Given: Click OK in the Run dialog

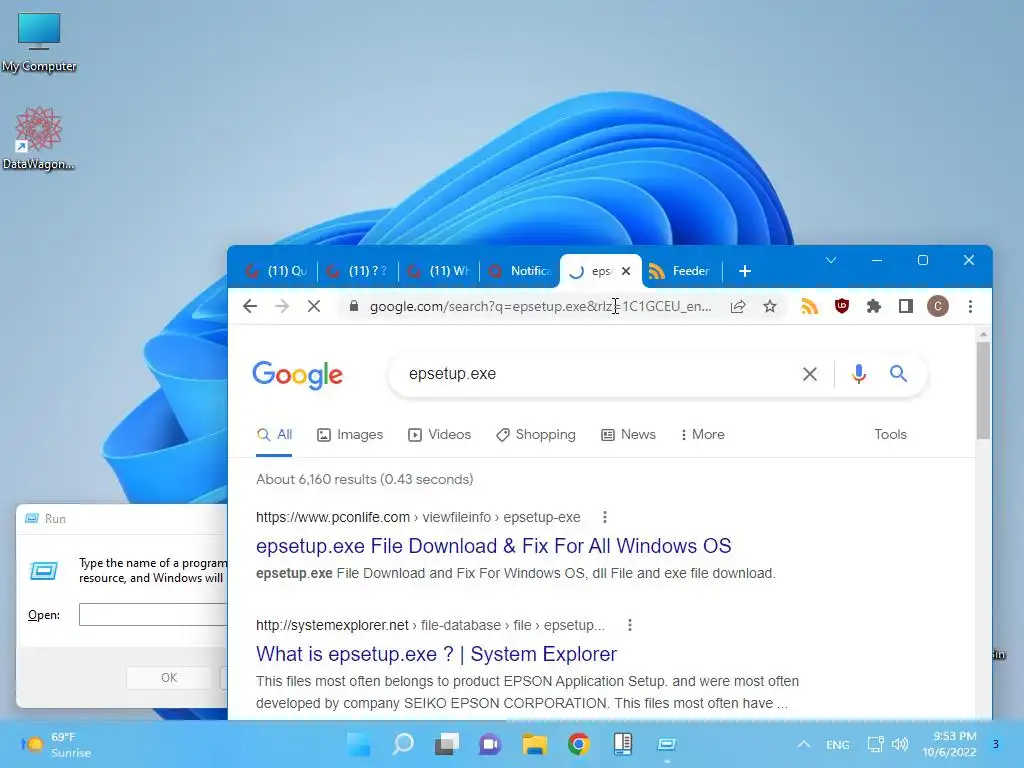Looking at the screenshot, I should click(169, 678).
